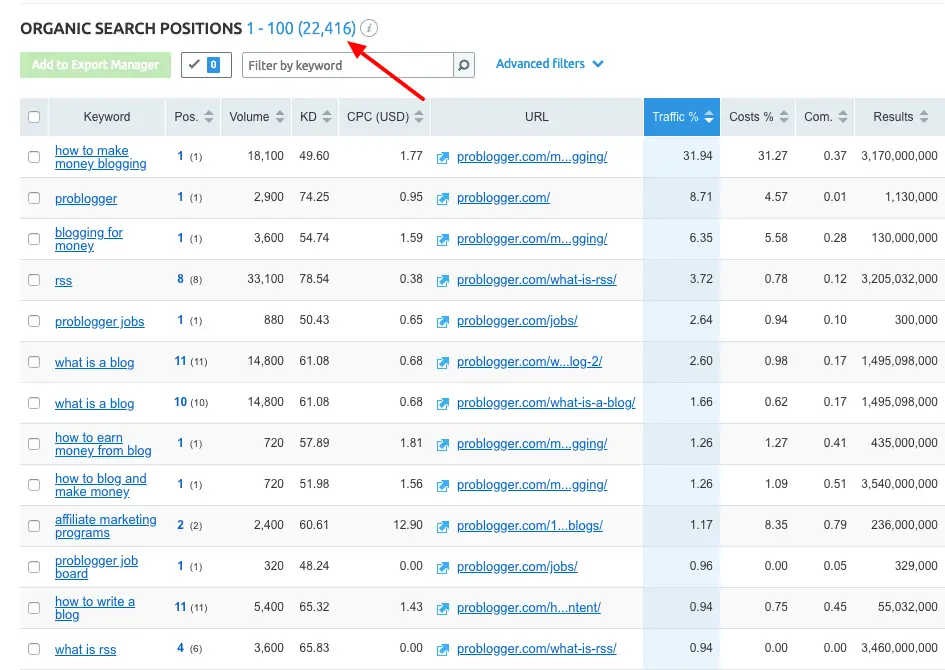Click KD value 74.25
The width and height of the screenshot is (945, 670).
[314, 197]
